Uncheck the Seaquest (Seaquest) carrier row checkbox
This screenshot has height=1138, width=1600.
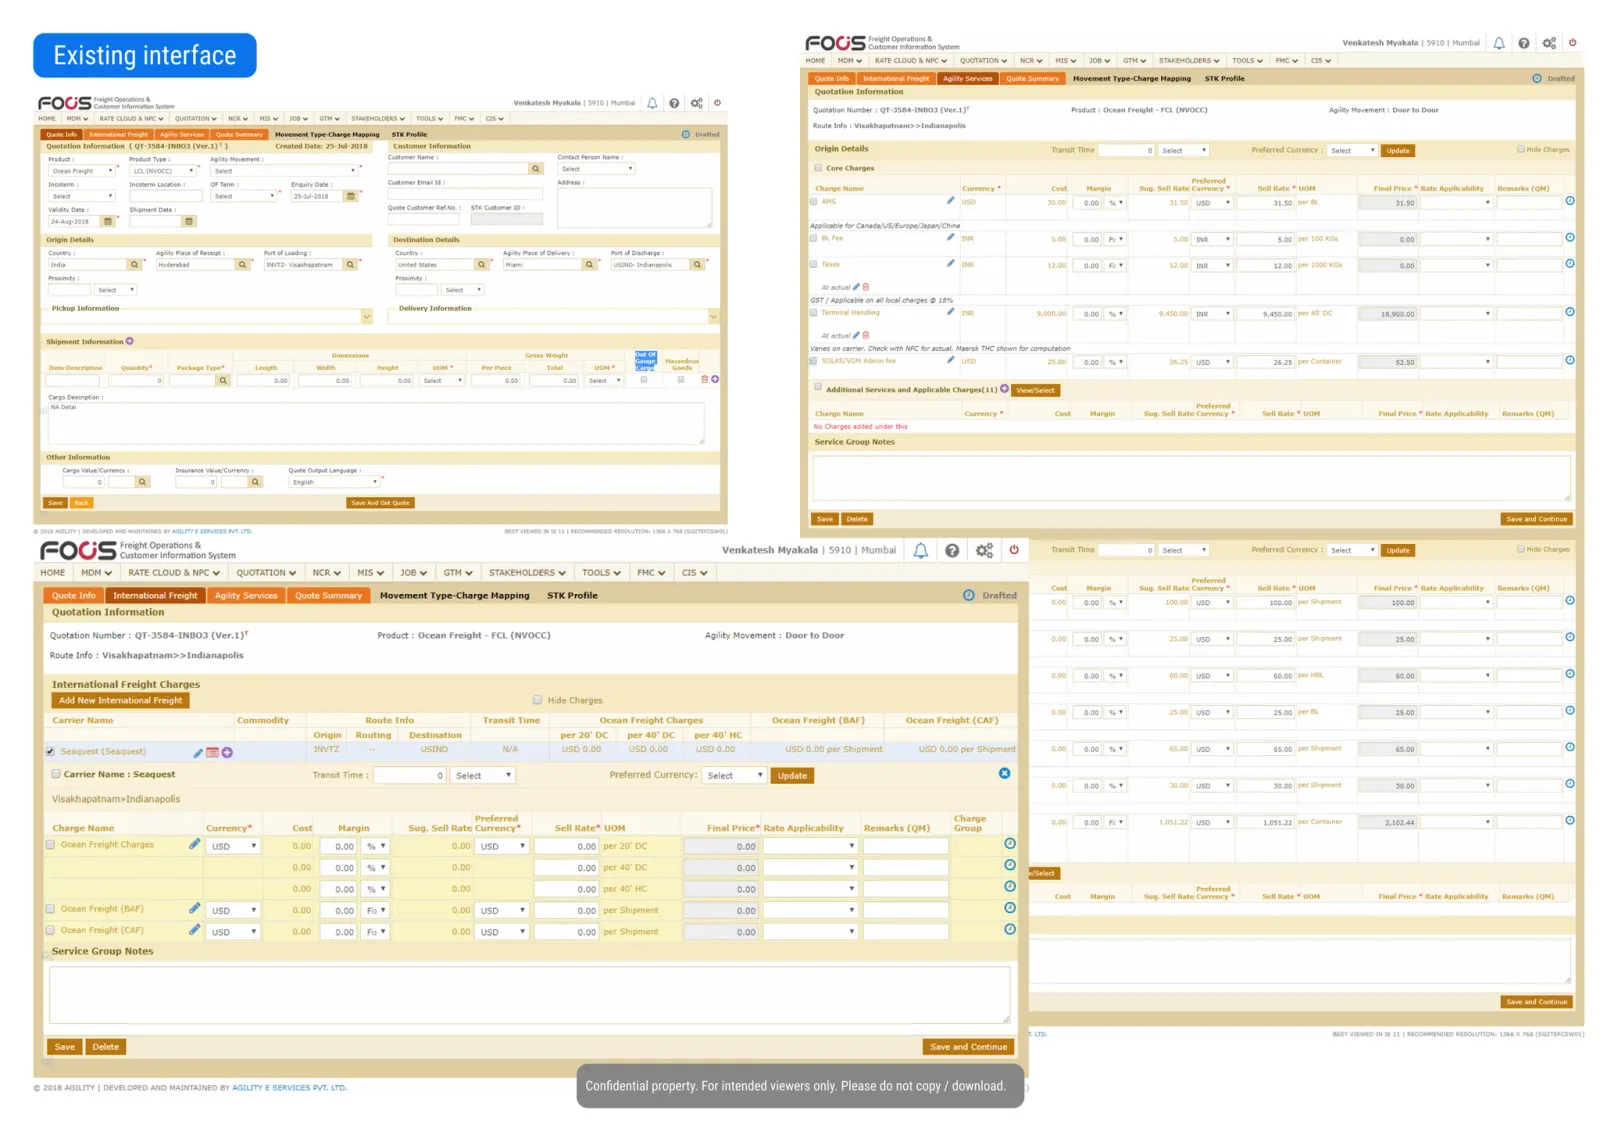tap(50, 751)
